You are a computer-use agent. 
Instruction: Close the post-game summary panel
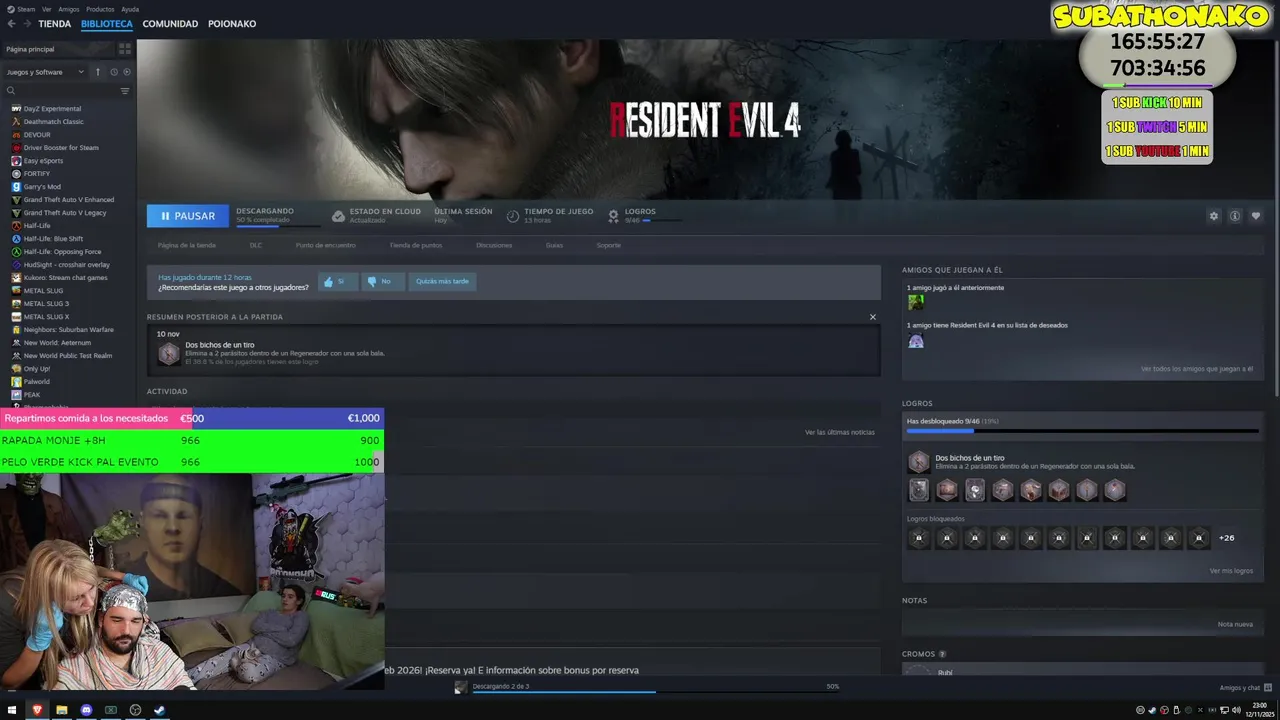click(872, 317)
